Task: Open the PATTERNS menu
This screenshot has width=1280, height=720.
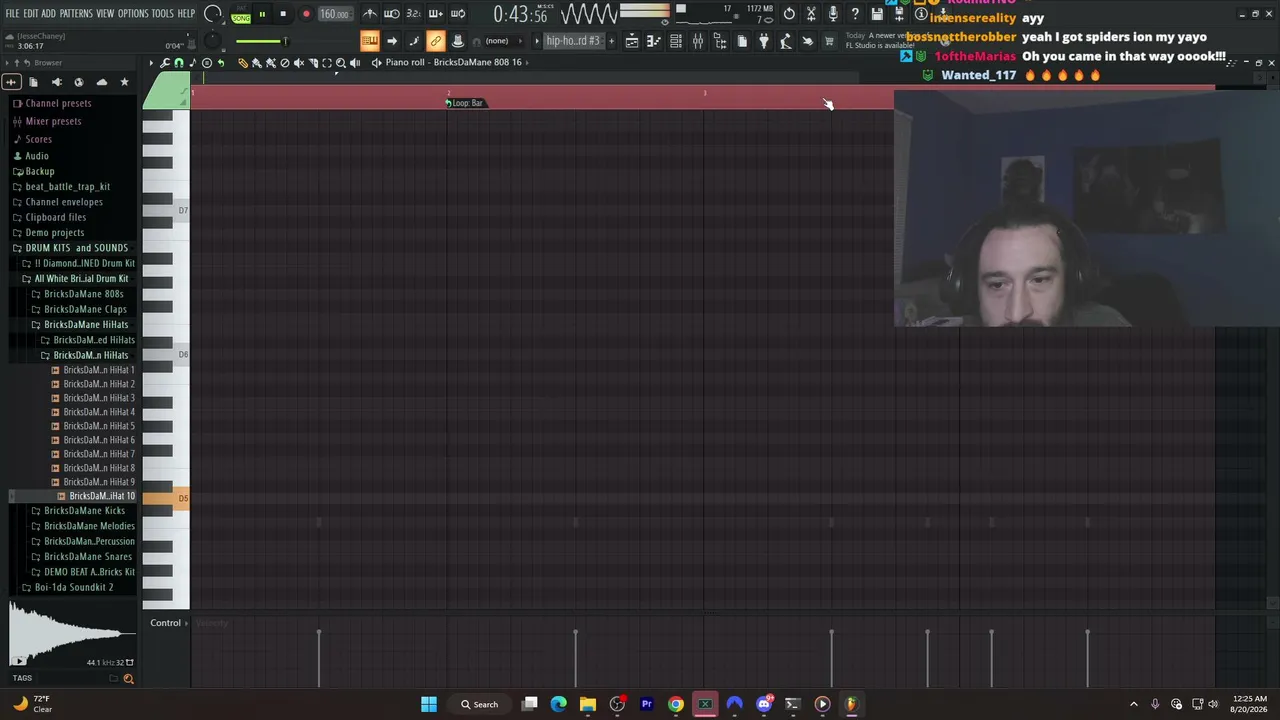Action: tap(76, 14)
